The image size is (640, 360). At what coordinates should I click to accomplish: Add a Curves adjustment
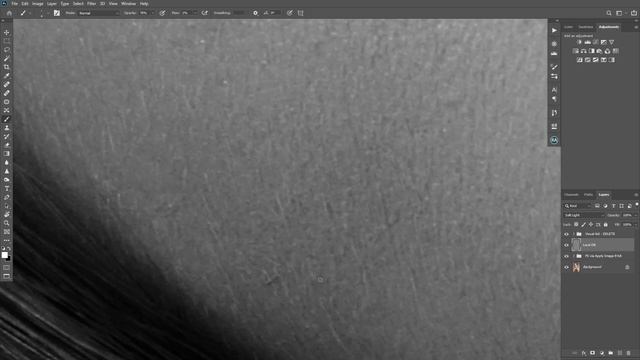(596, 42)
